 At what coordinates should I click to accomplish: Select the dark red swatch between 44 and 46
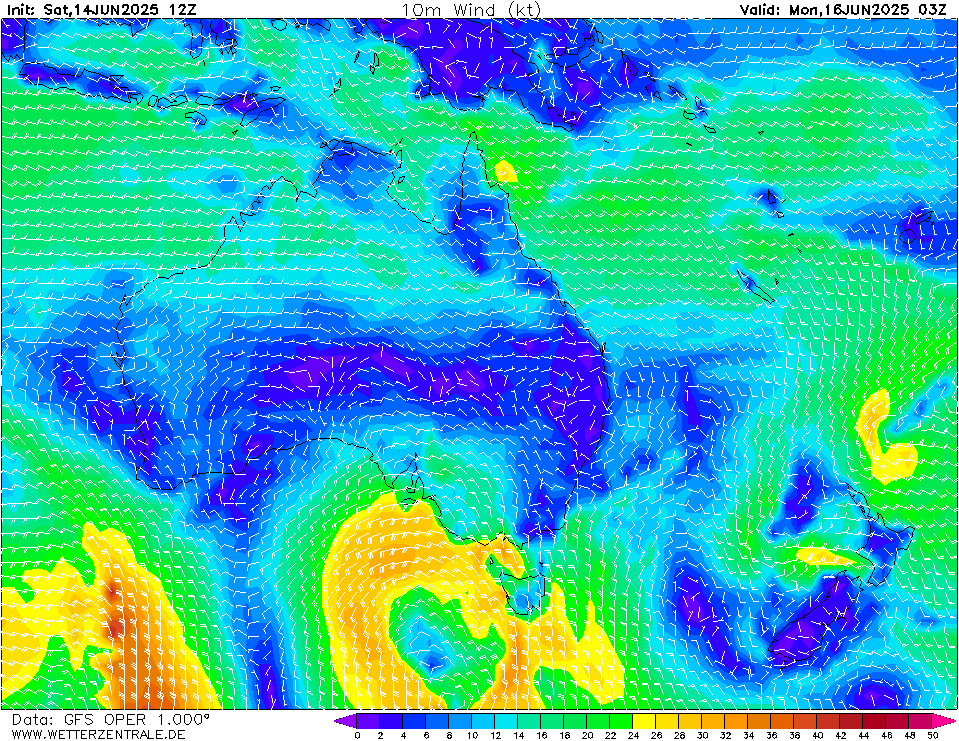click(875, 721)
